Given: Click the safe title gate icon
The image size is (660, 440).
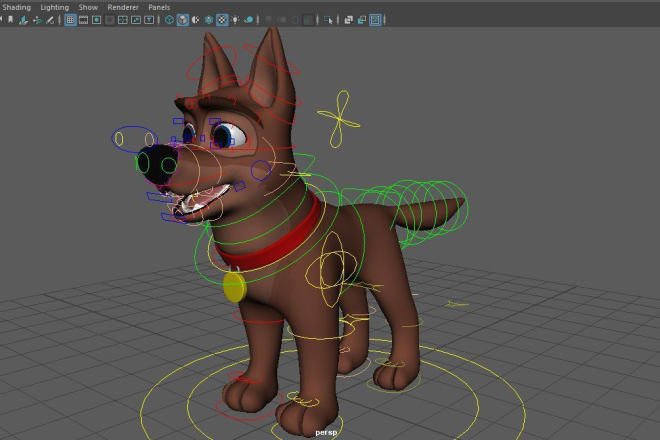Looking at the screenshot, I should (148, 19).
